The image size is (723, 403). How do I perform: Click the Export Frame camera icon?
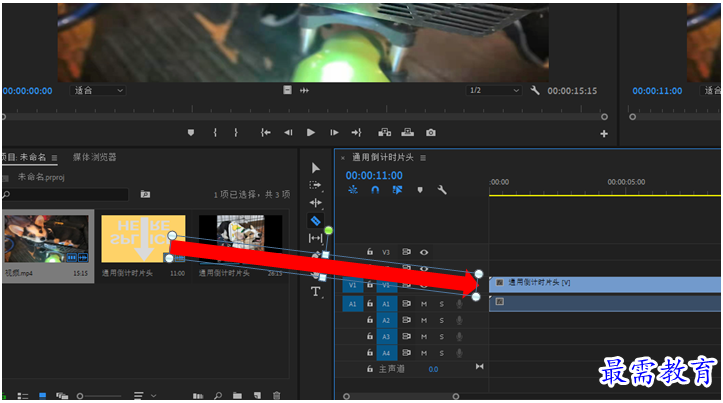point(431,133)
